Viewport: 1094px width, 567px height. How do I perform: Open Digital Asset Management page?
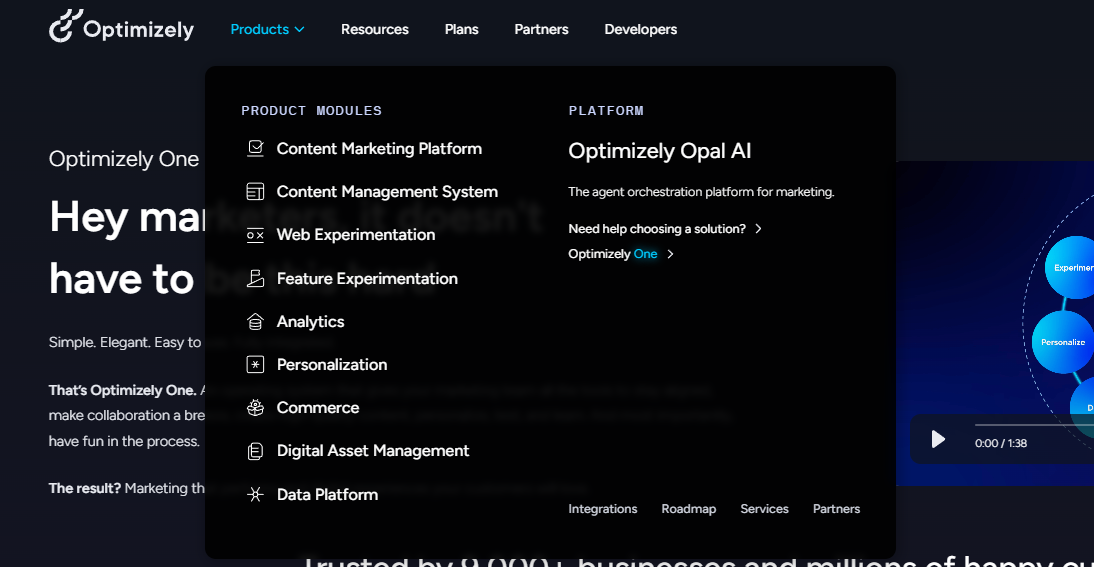(x=373, y=451)
